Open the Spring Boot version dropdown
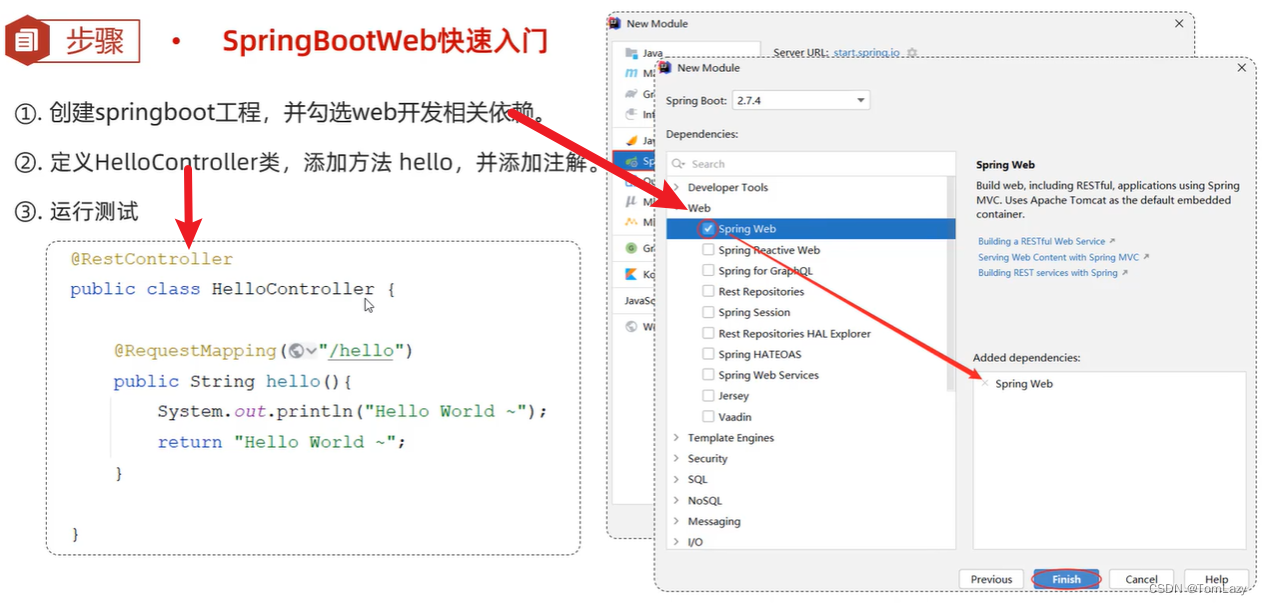 (862, 100)
